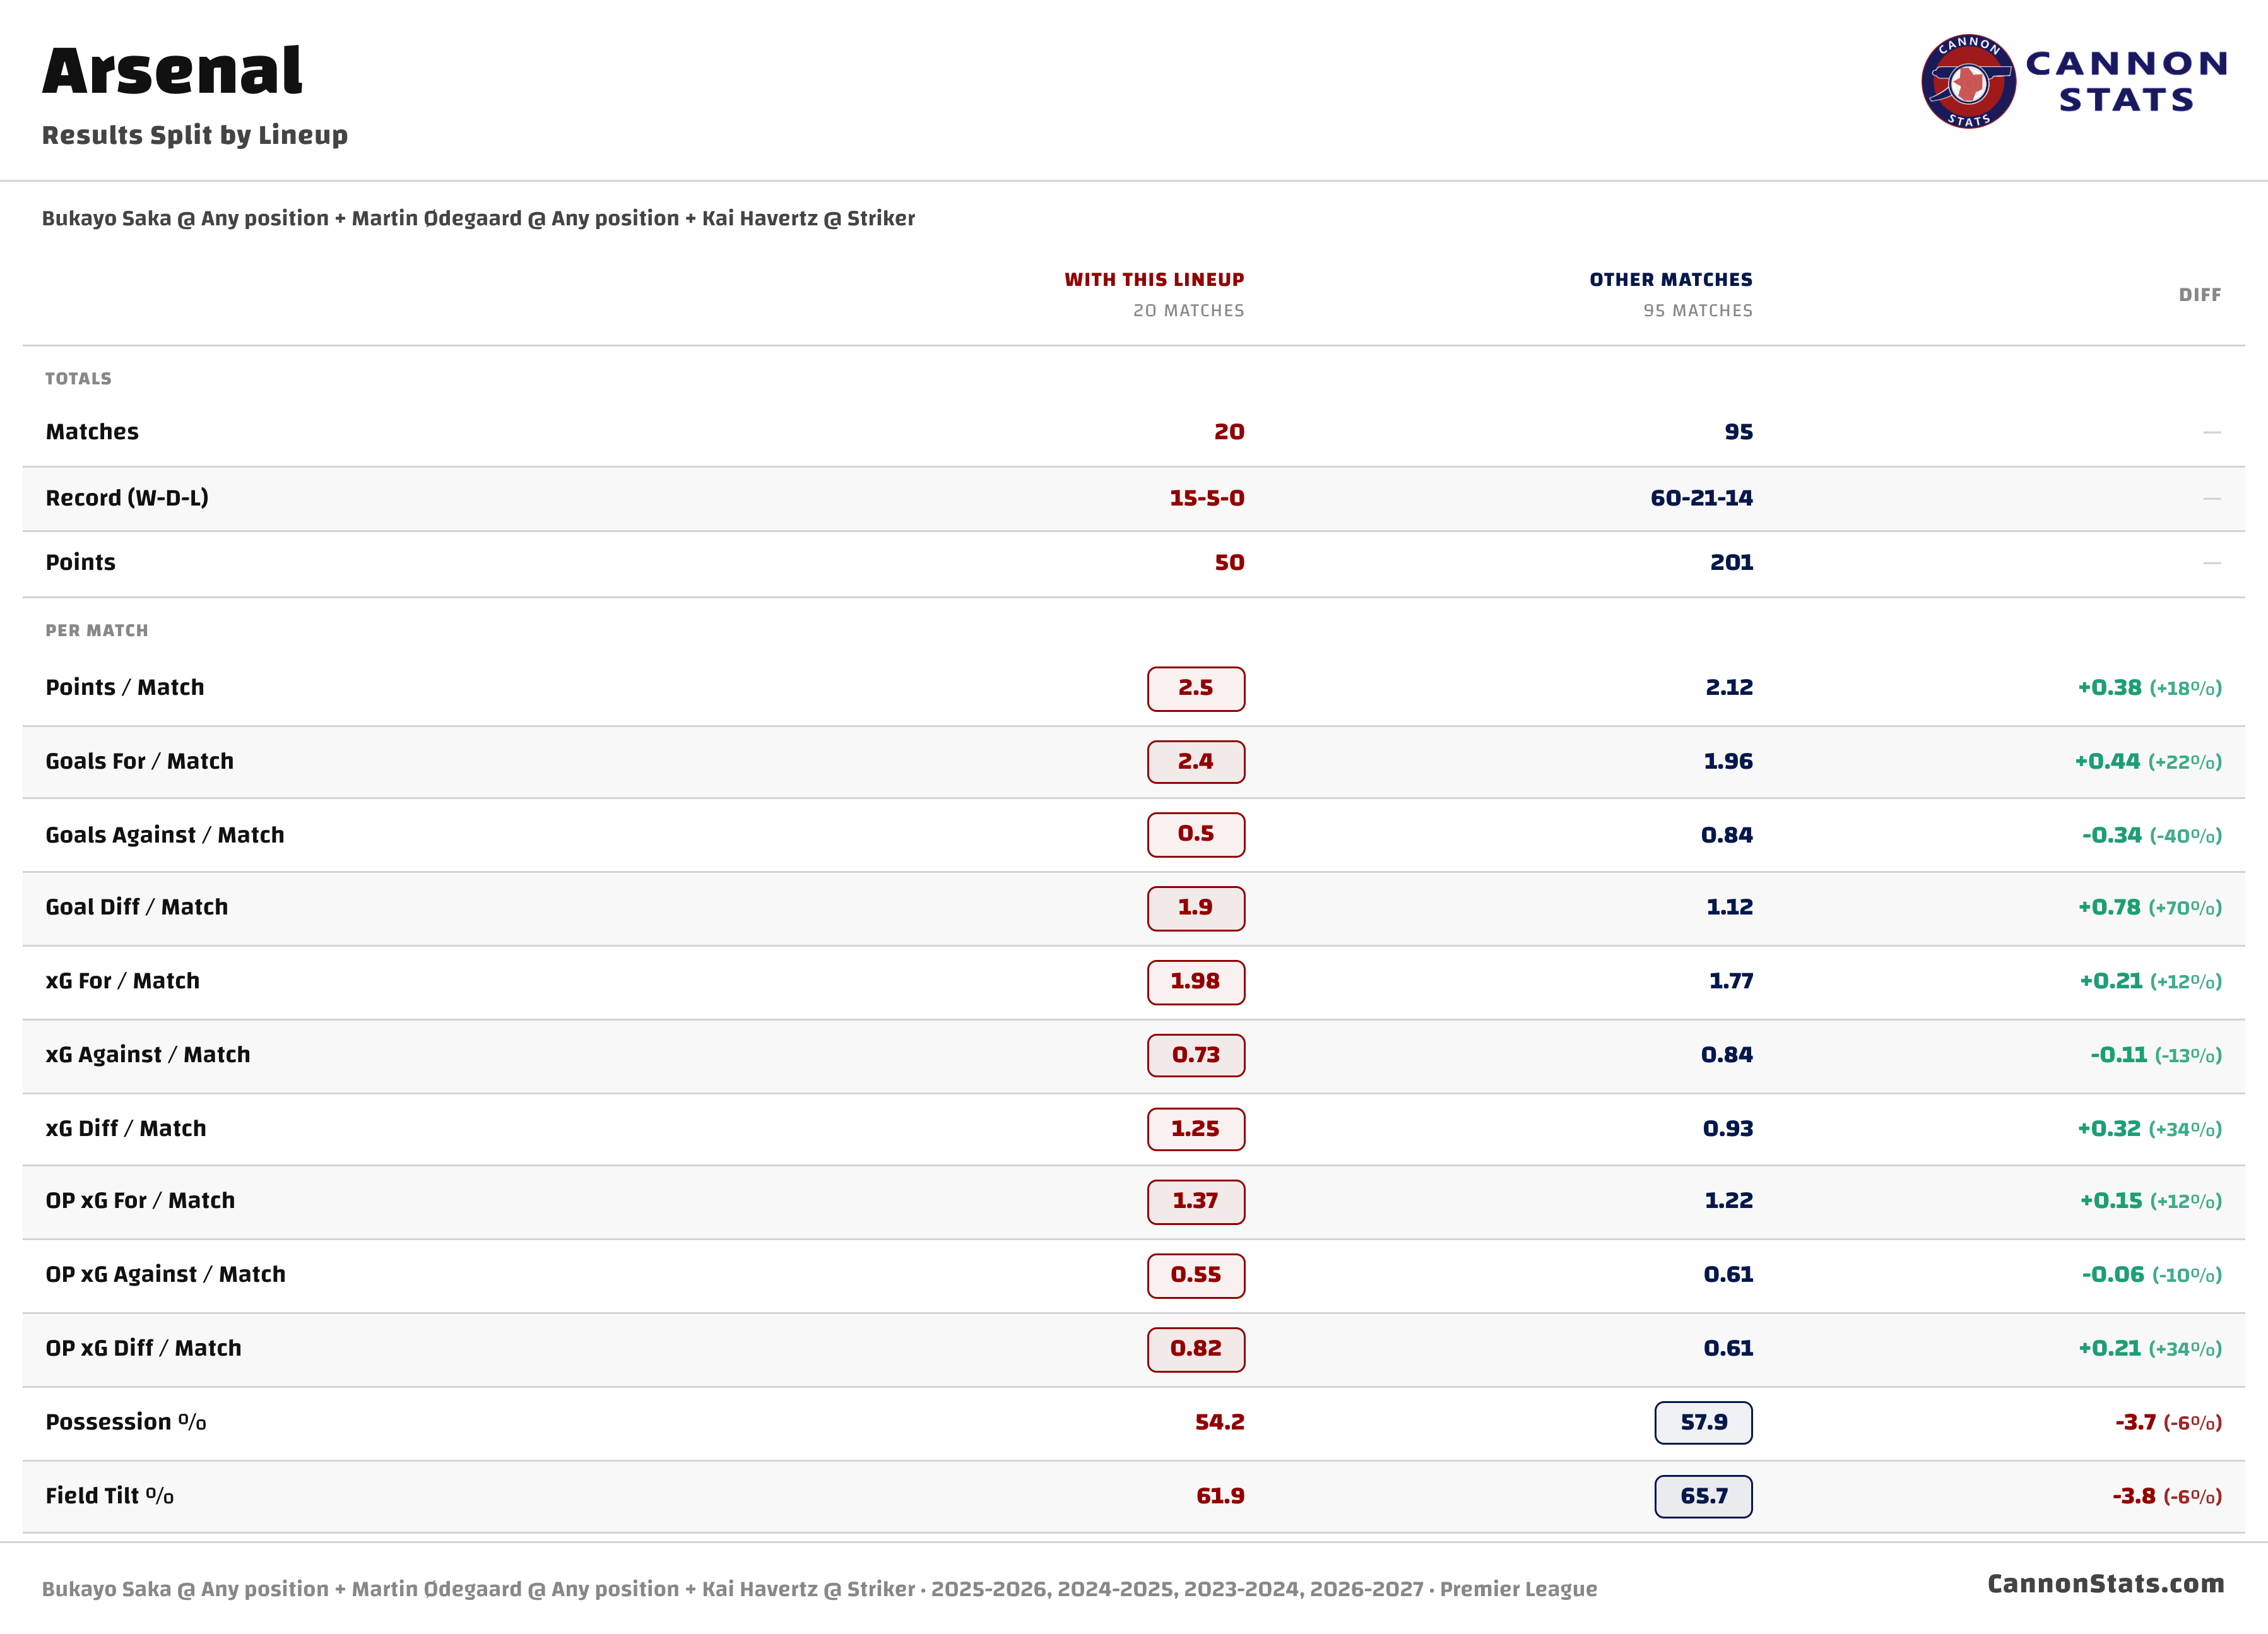Click the highlighted "0.5" goals against value

(1196, 835)
